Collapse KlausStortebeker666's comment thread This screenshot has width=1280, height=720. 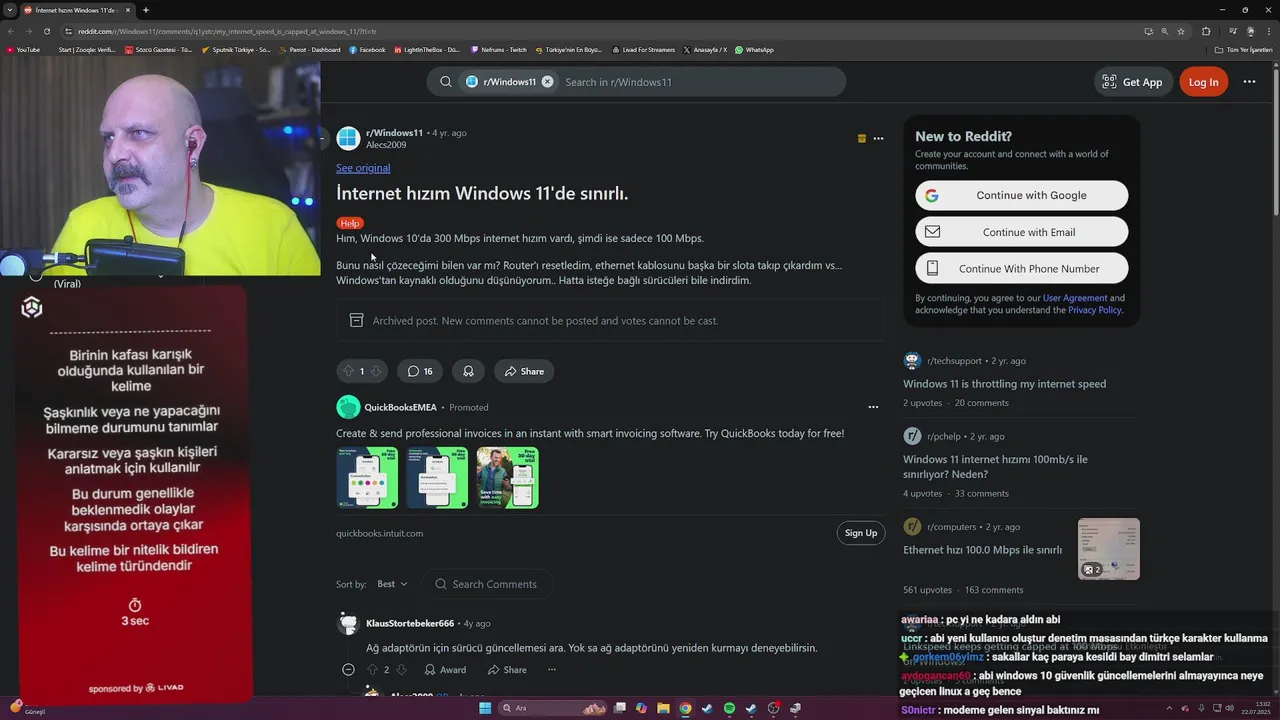(x=348, y=670)
